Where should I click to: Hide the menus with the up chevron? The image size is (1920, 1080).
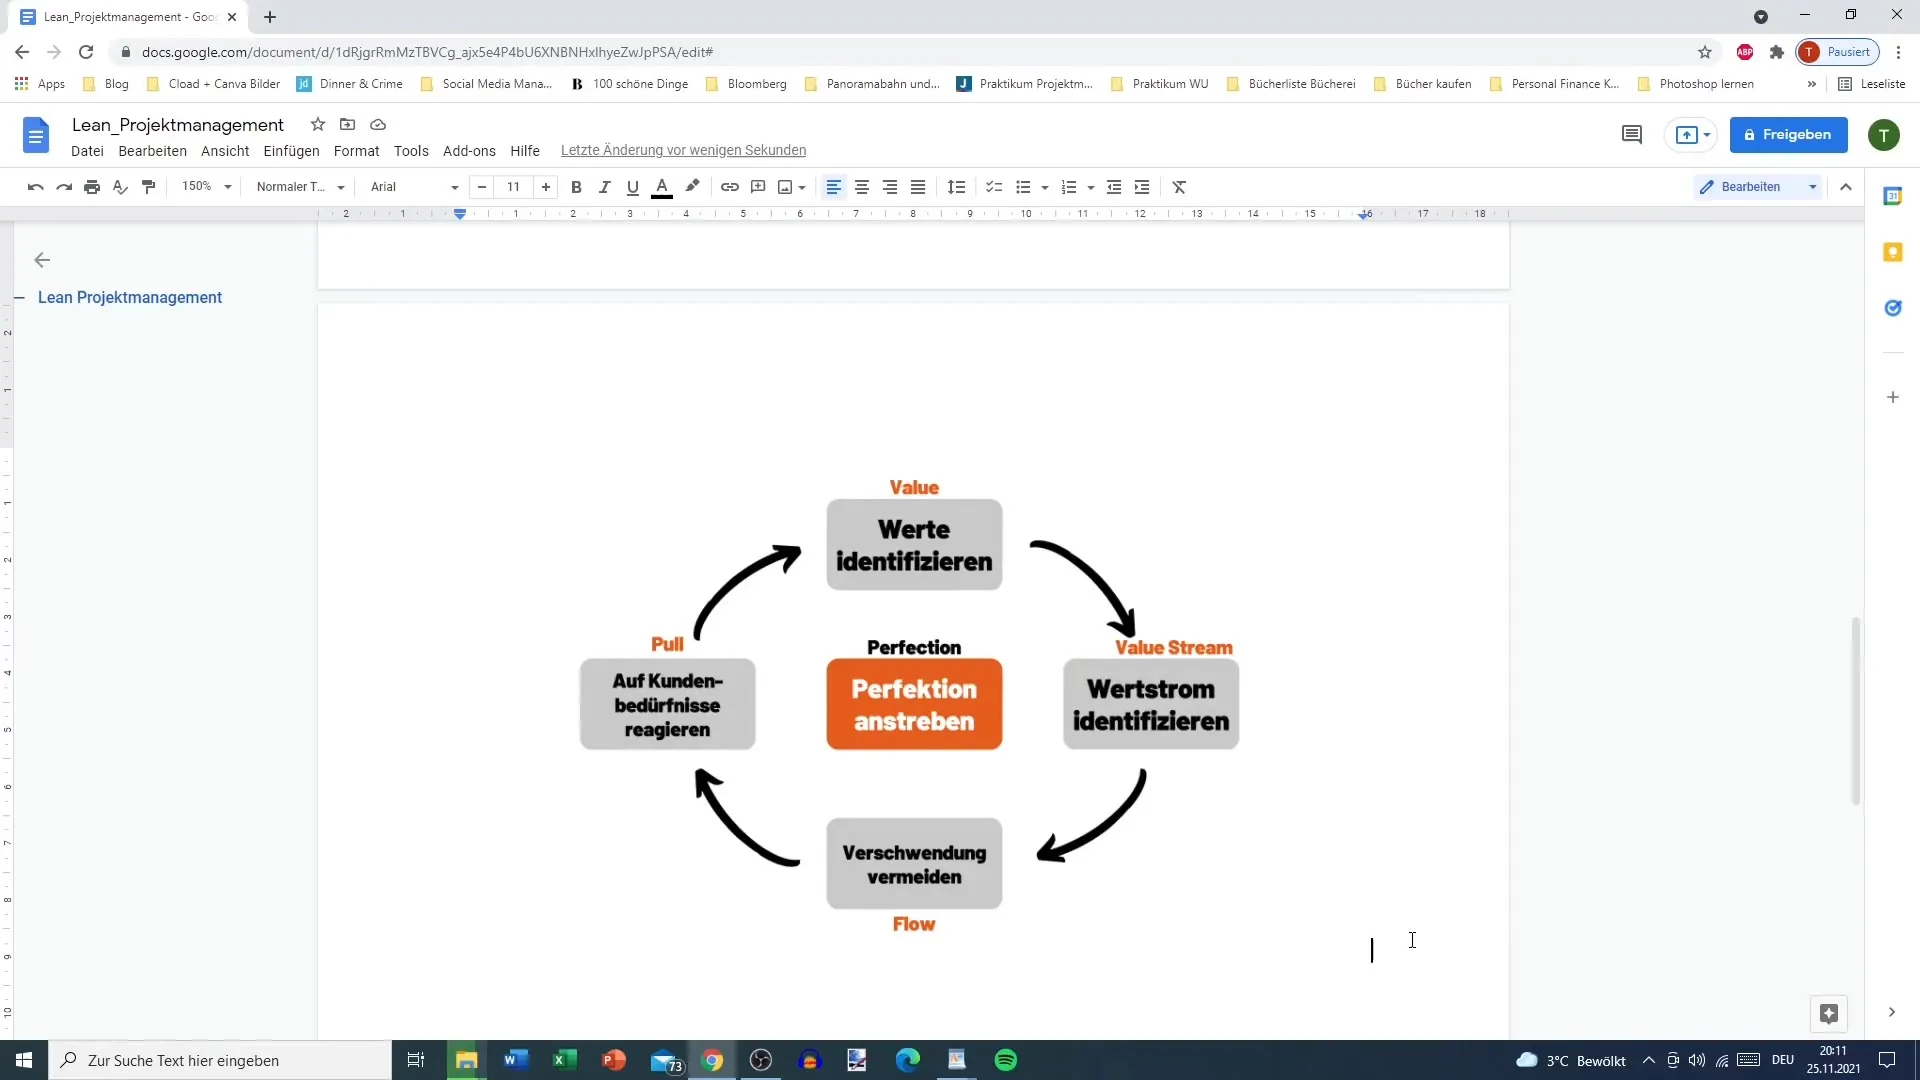click(1846, 187)
